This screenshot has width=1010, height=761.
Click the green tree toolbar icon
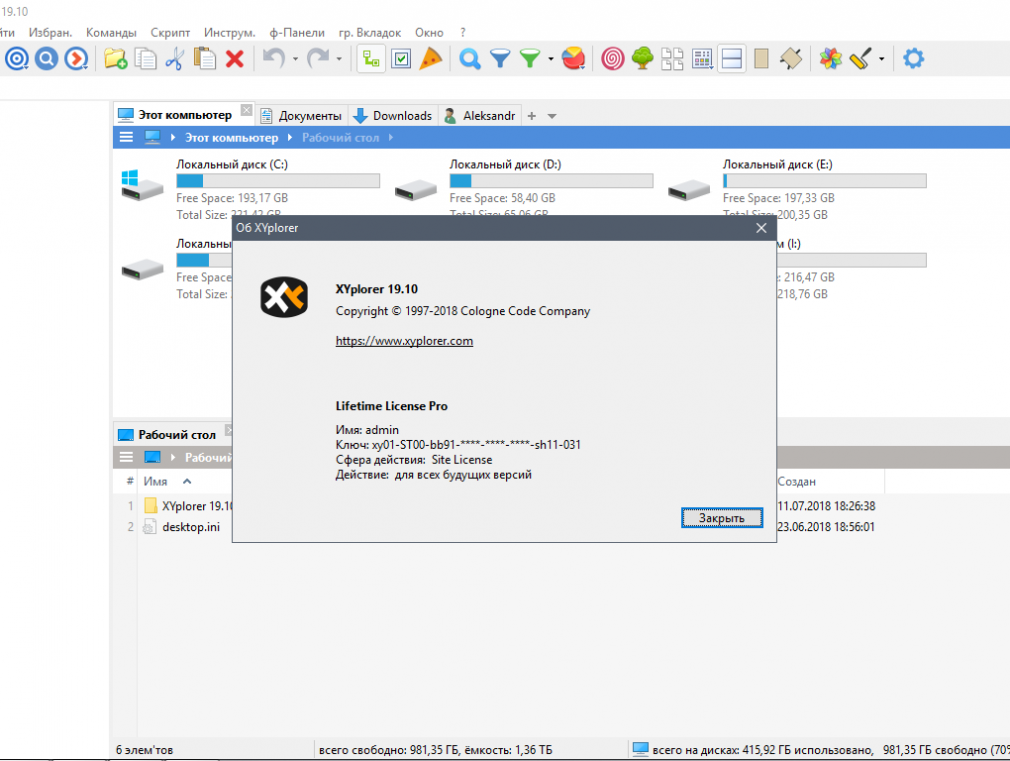click(642, 59)
